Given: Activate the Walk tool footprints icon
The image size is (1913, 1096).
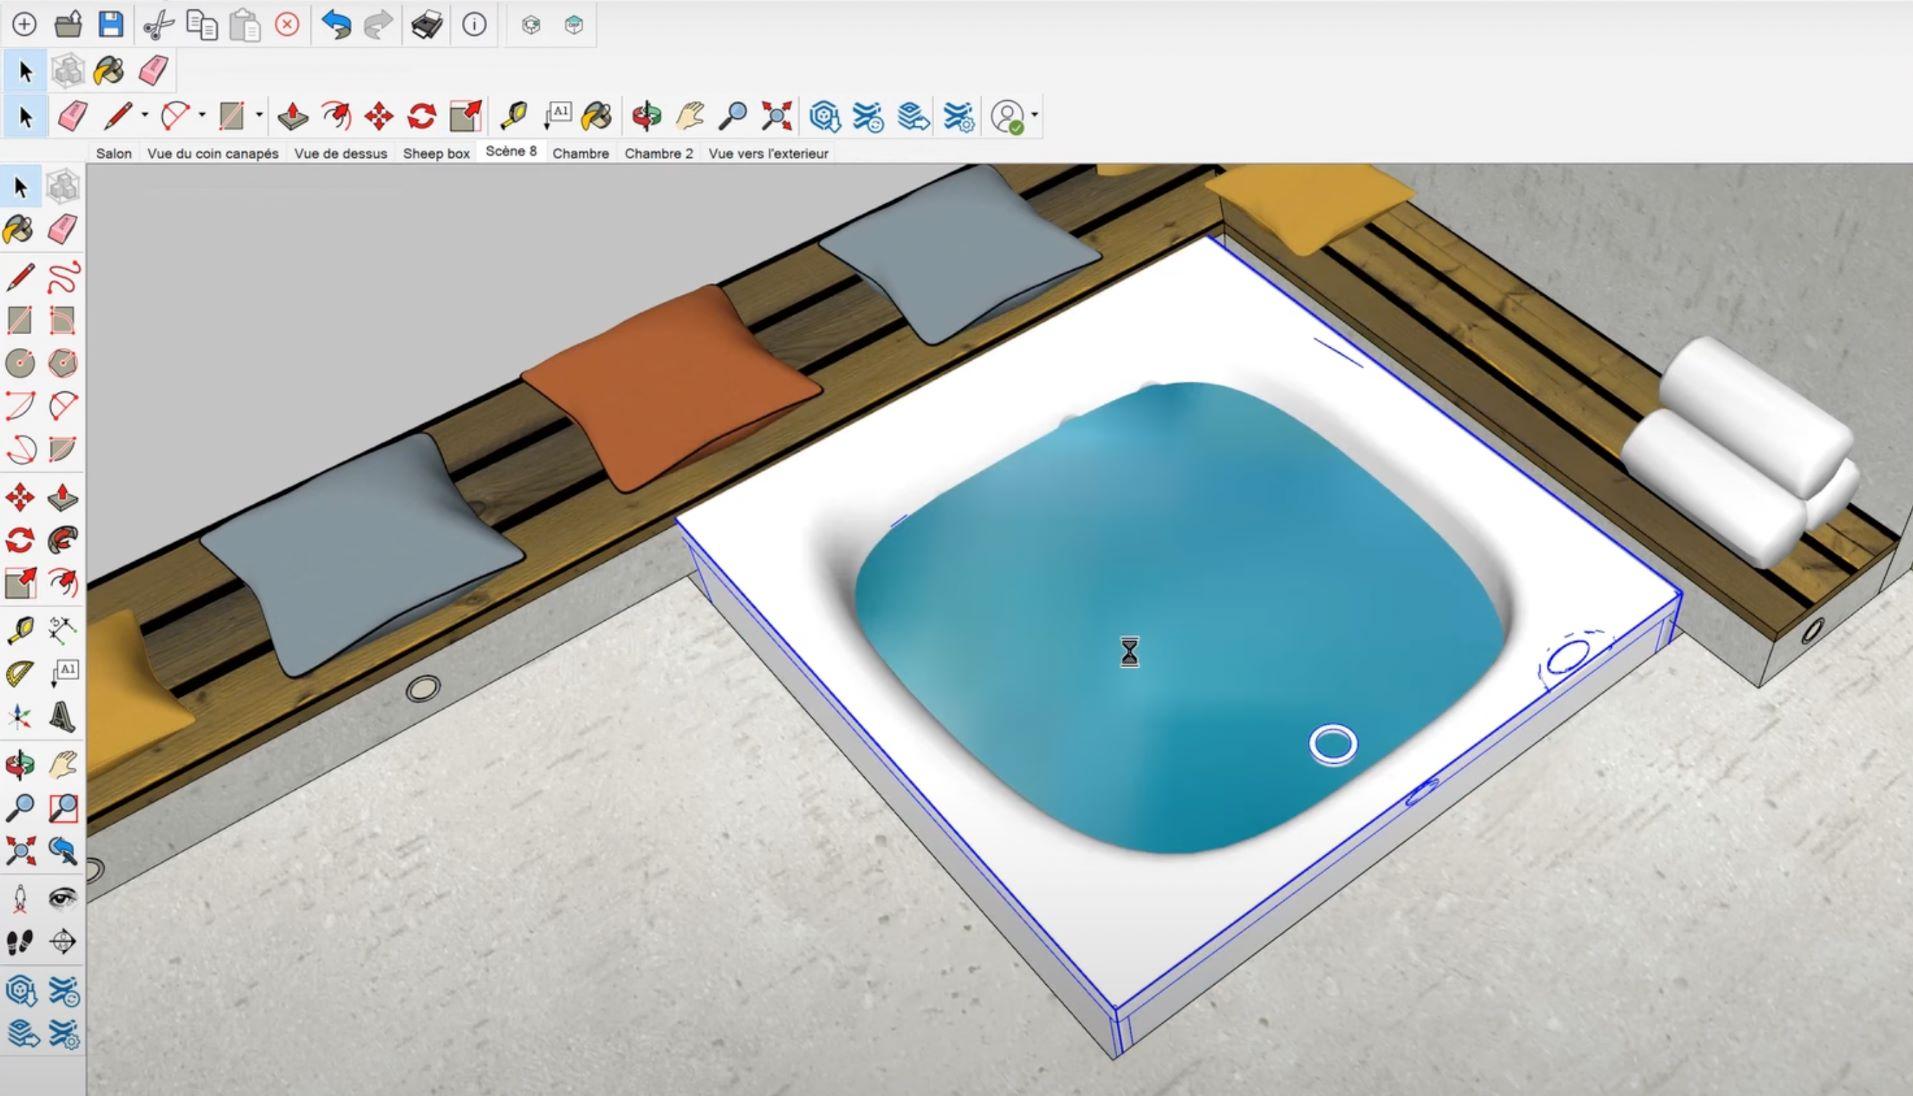Looking at the screenshot, I should pyautogui.click(x=19, y=941).
